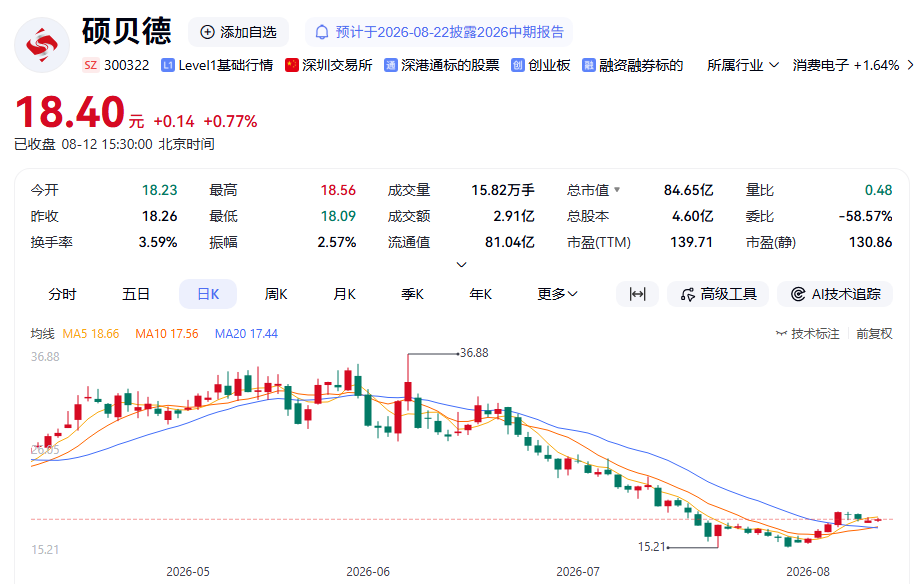
Task: Click the 量比 value 0.48
Action: 879,190
